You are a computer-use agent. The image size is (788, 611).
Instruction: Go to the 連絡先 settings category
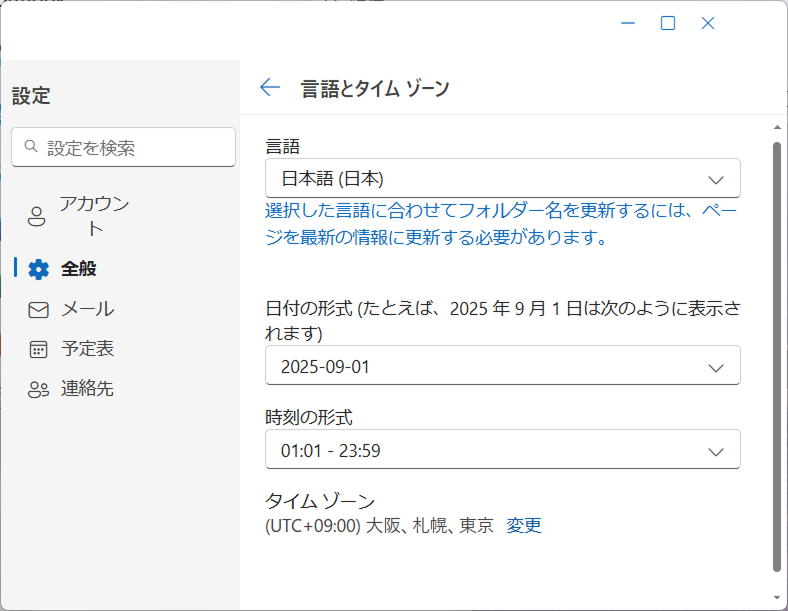coord(88,388)
